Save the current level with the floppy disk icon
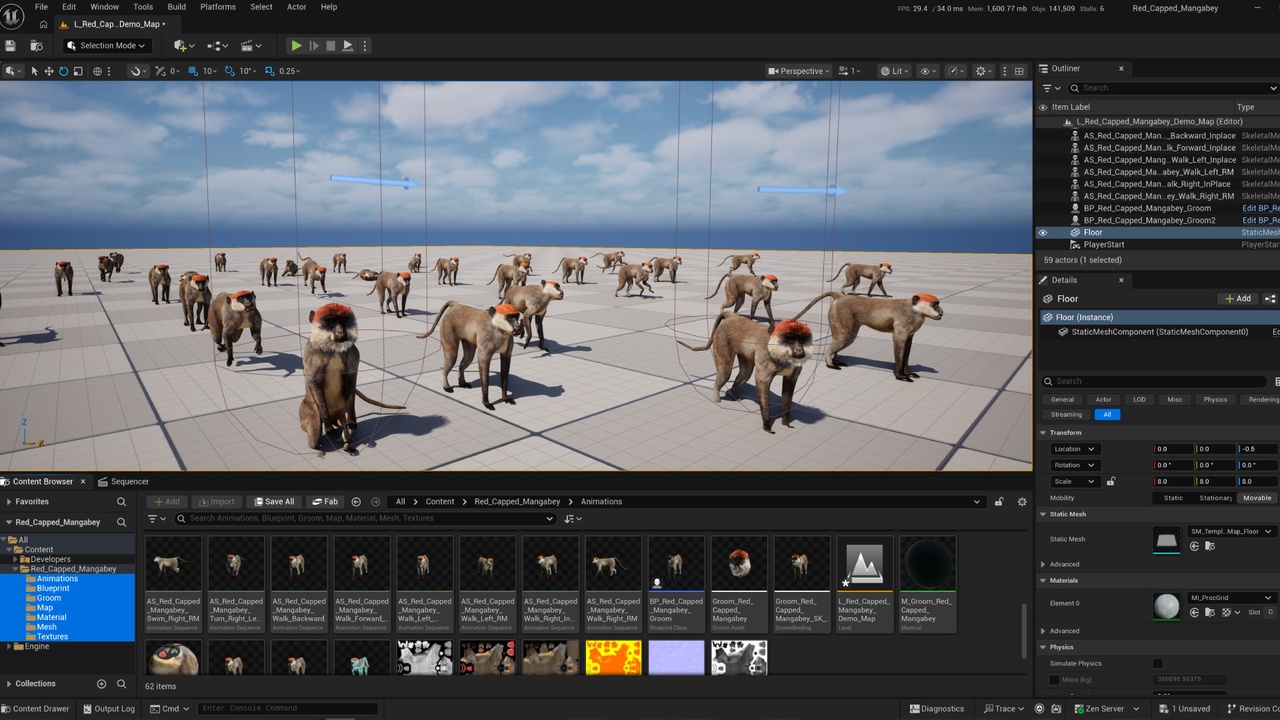Viewport: 1280px width, 720px height. (10, 45)
